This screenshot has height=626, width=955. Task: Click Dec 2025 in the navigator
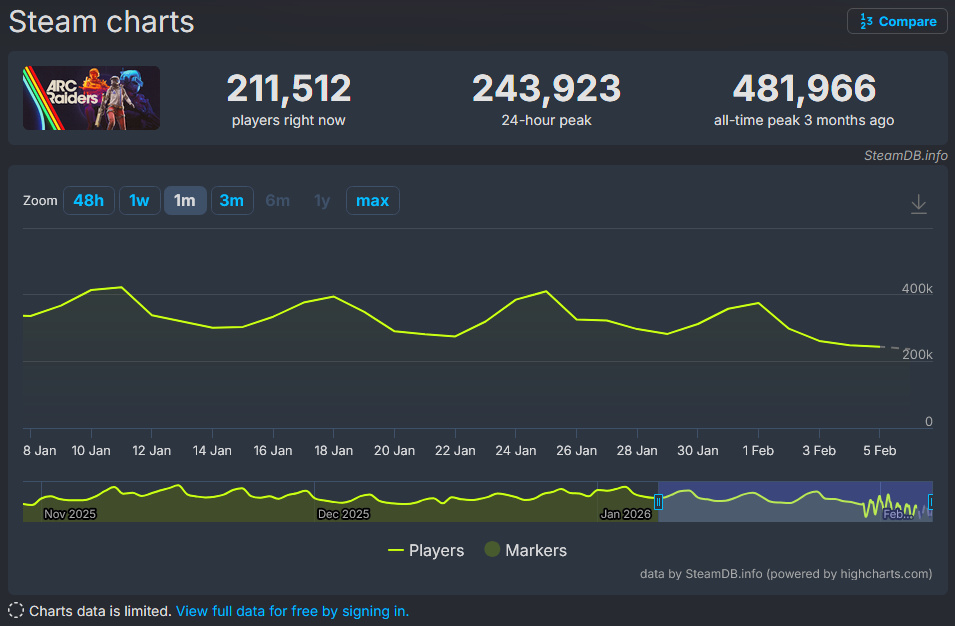point(344,514)
